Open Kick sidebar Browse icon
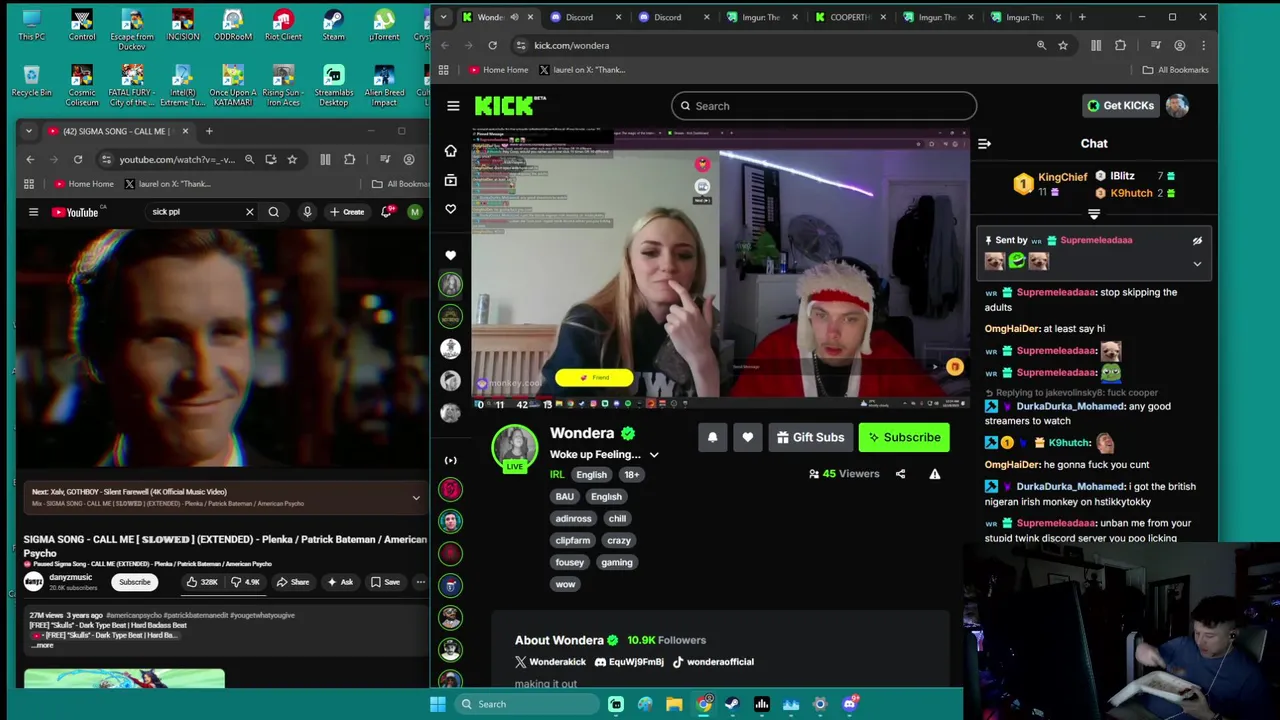The width and height of the screenshot is (1280, 720). coord(450,180)
